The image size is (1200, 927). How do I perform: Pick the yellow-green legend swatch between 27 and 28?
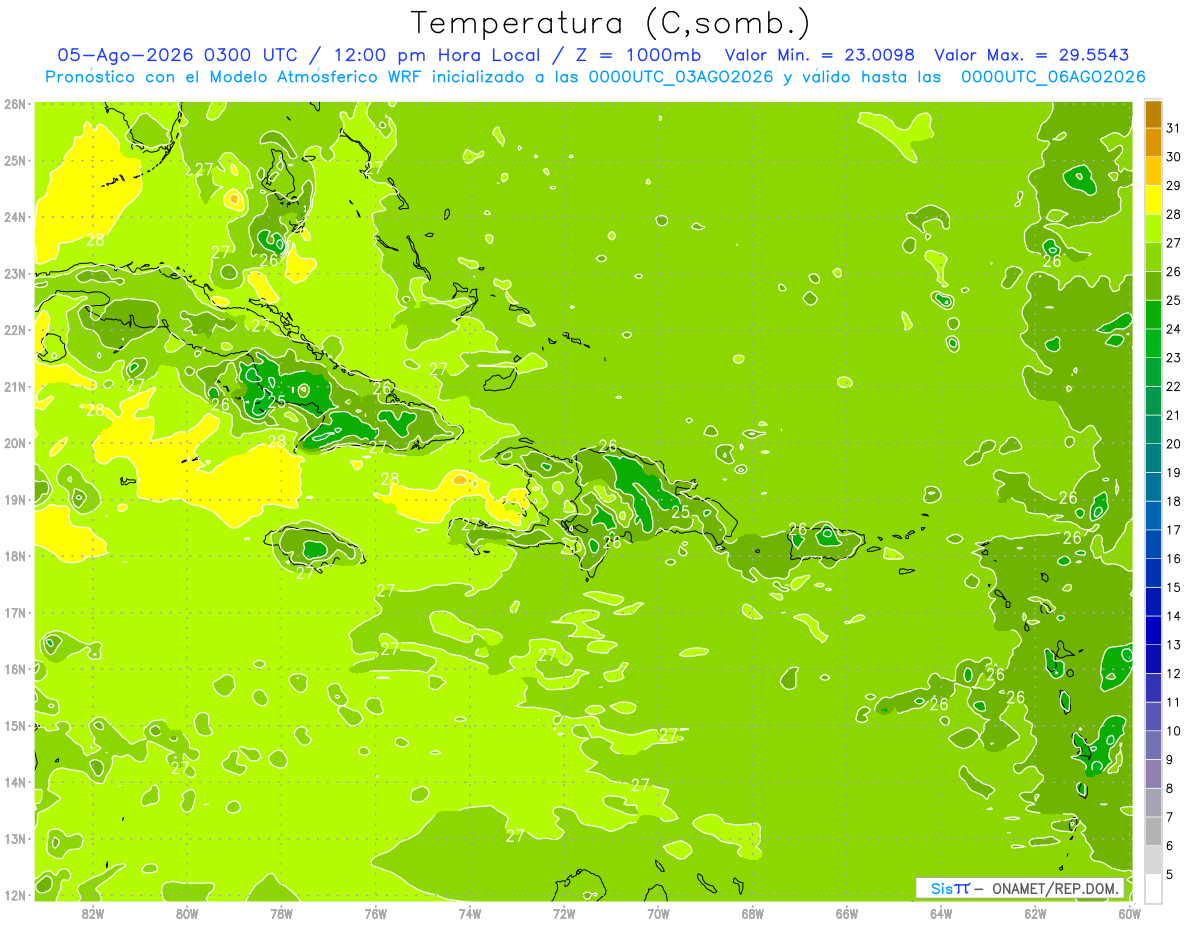(1153, 228)
